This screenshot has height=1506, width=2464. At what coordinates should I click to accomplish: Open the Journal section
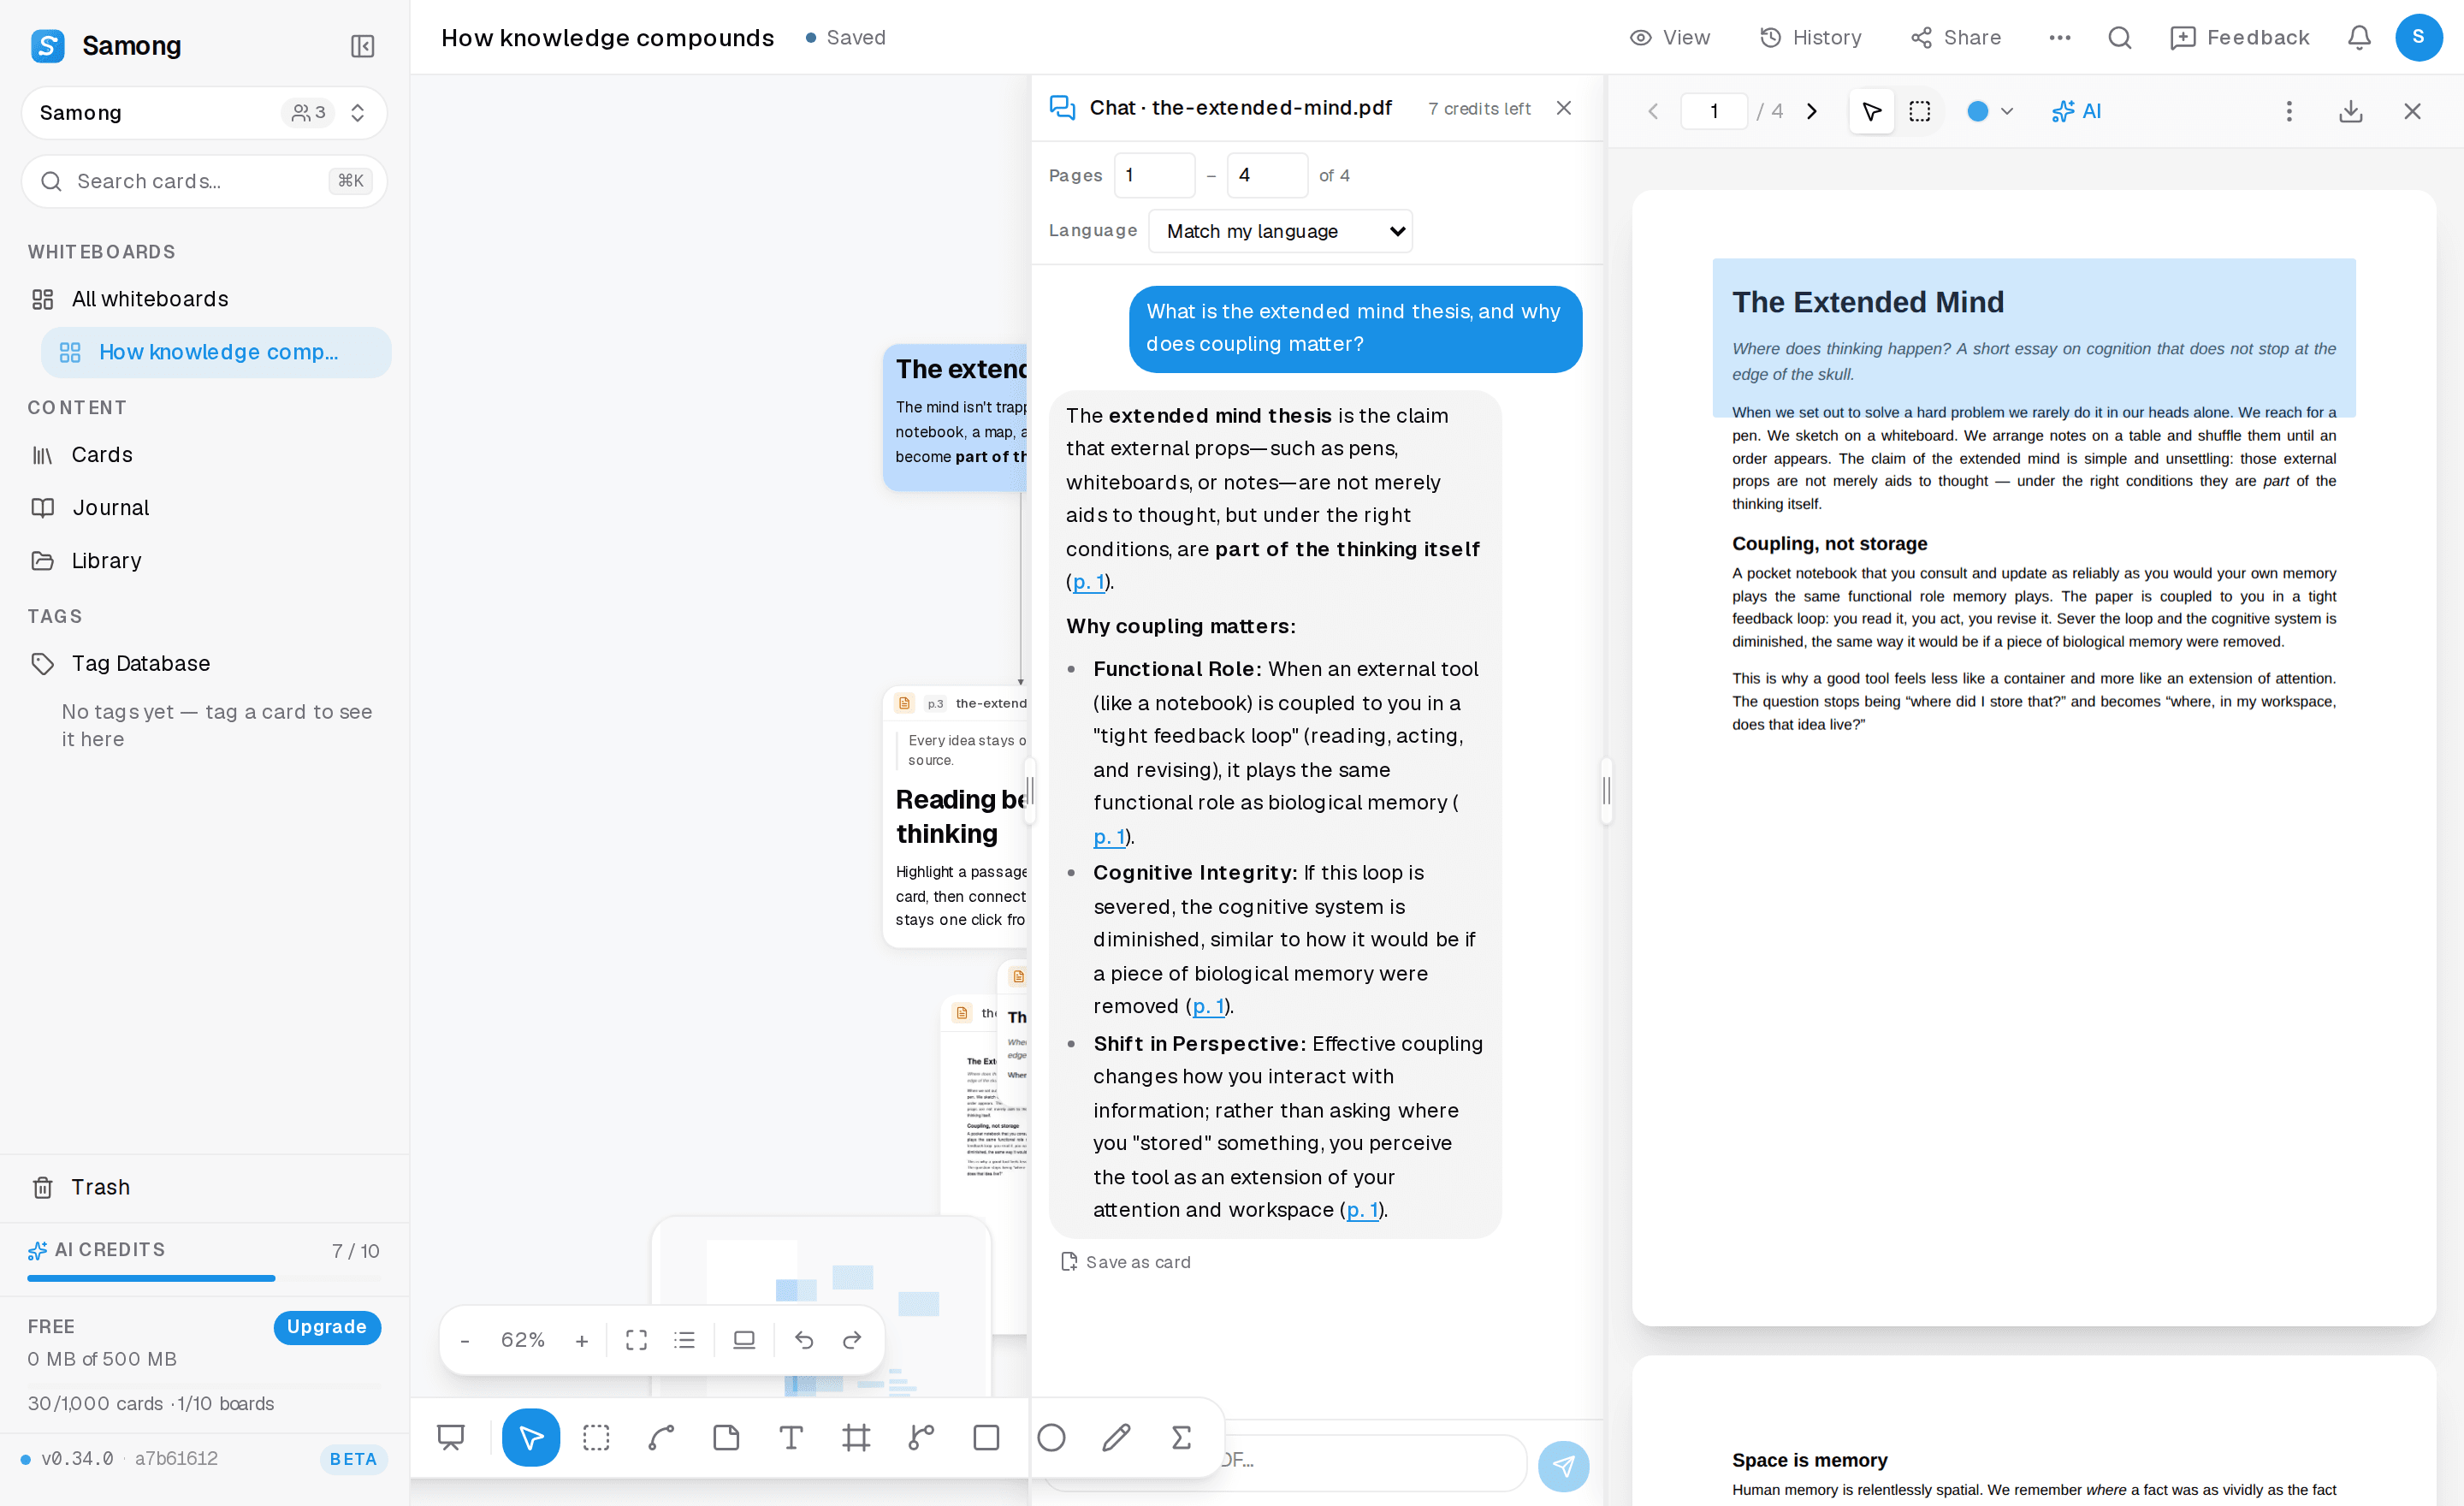[204, 508]
